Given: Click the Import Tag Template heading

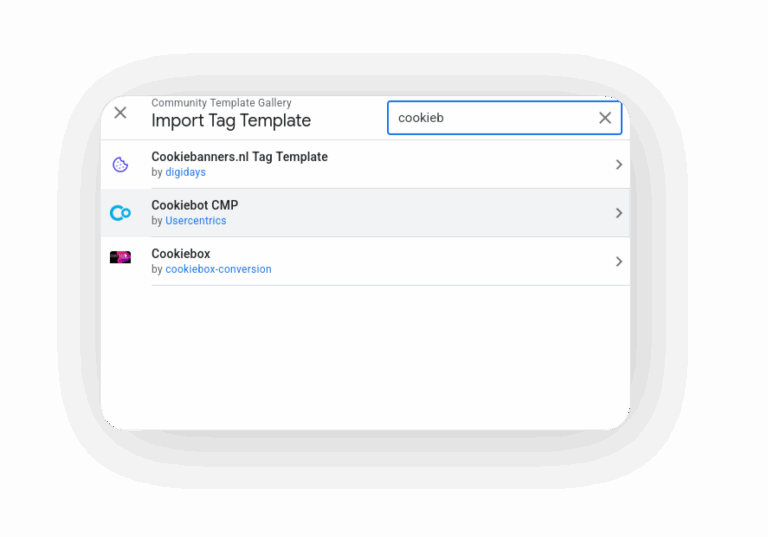Looking at the screenshot, I should tap(231, 121).
